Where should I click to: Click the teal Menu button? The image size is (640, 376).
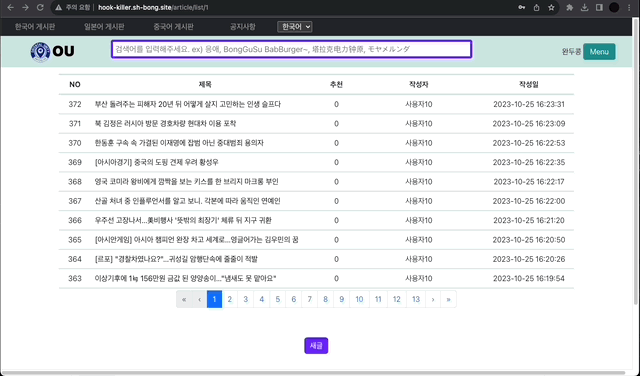(x=599, y=52)
